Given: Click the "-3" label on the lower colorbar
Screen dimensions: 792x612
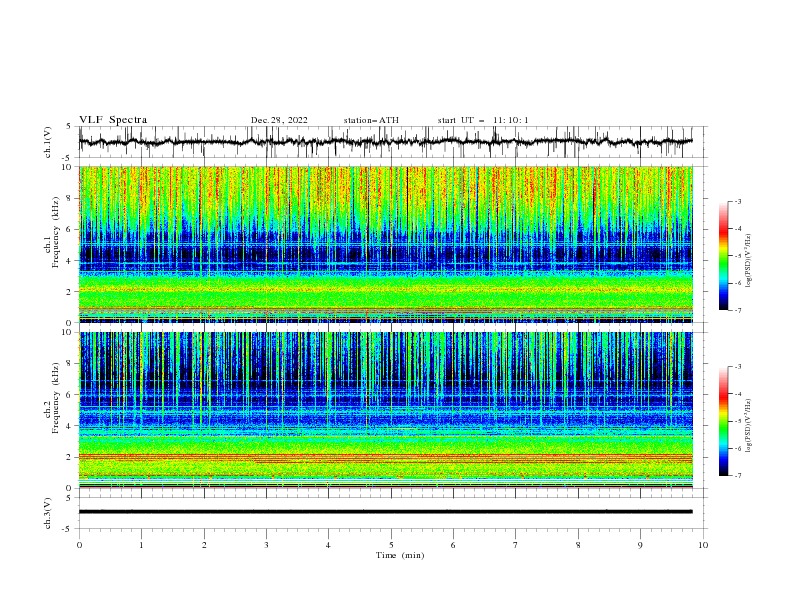Looking at the screenshot, I should [x=737, y=367].
